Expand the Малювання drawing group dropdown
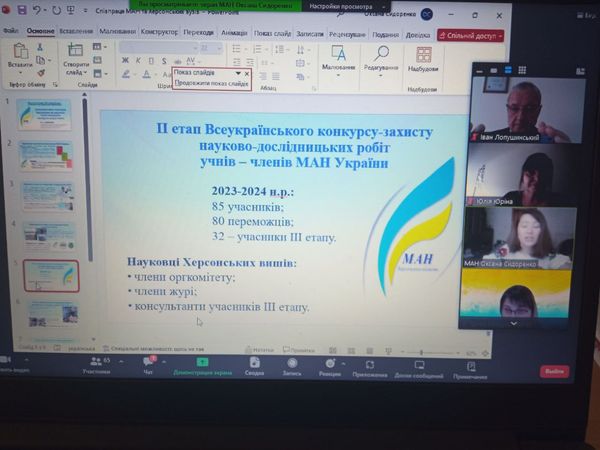Image resolution: width=600 pixels, height=450 pixels. [339, 75]
